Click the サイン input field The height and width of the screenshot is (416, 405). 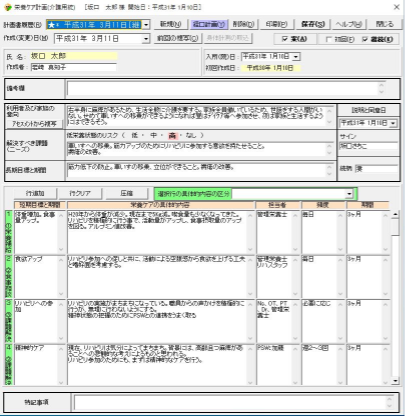click(369, 146)
